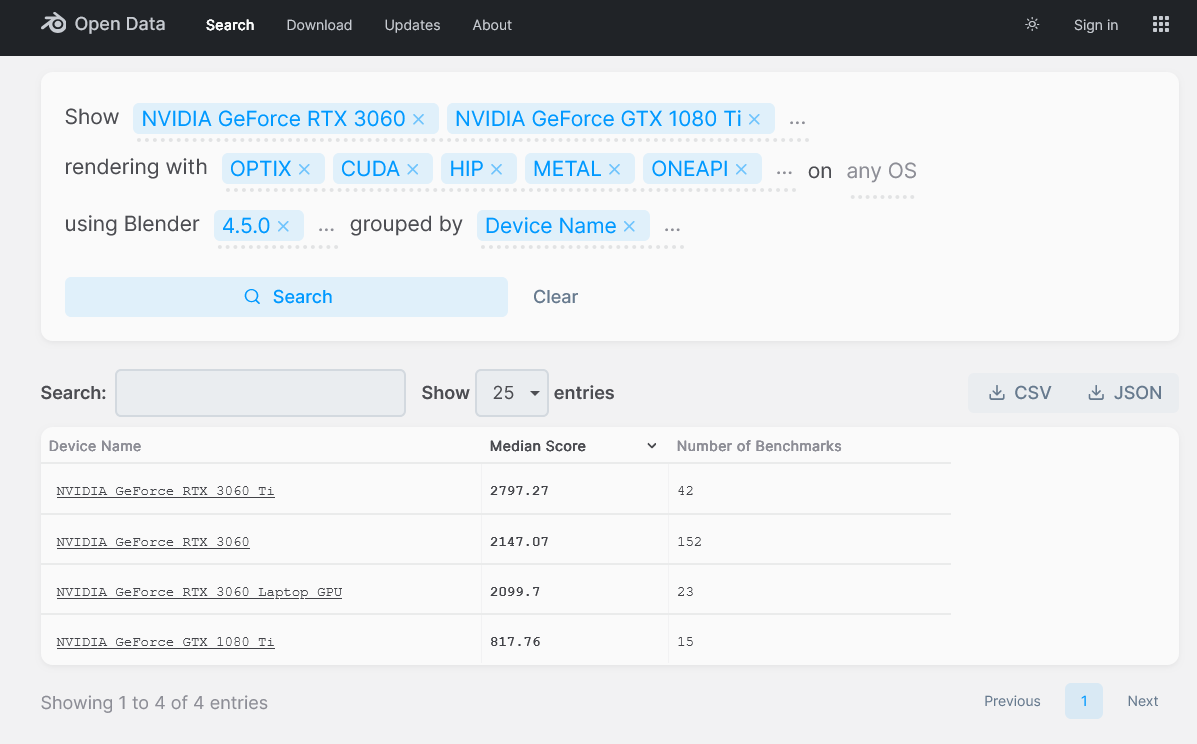Click the CSV download icon
1197x744 pixels.
pyautogui.click(x=996, y=393)
